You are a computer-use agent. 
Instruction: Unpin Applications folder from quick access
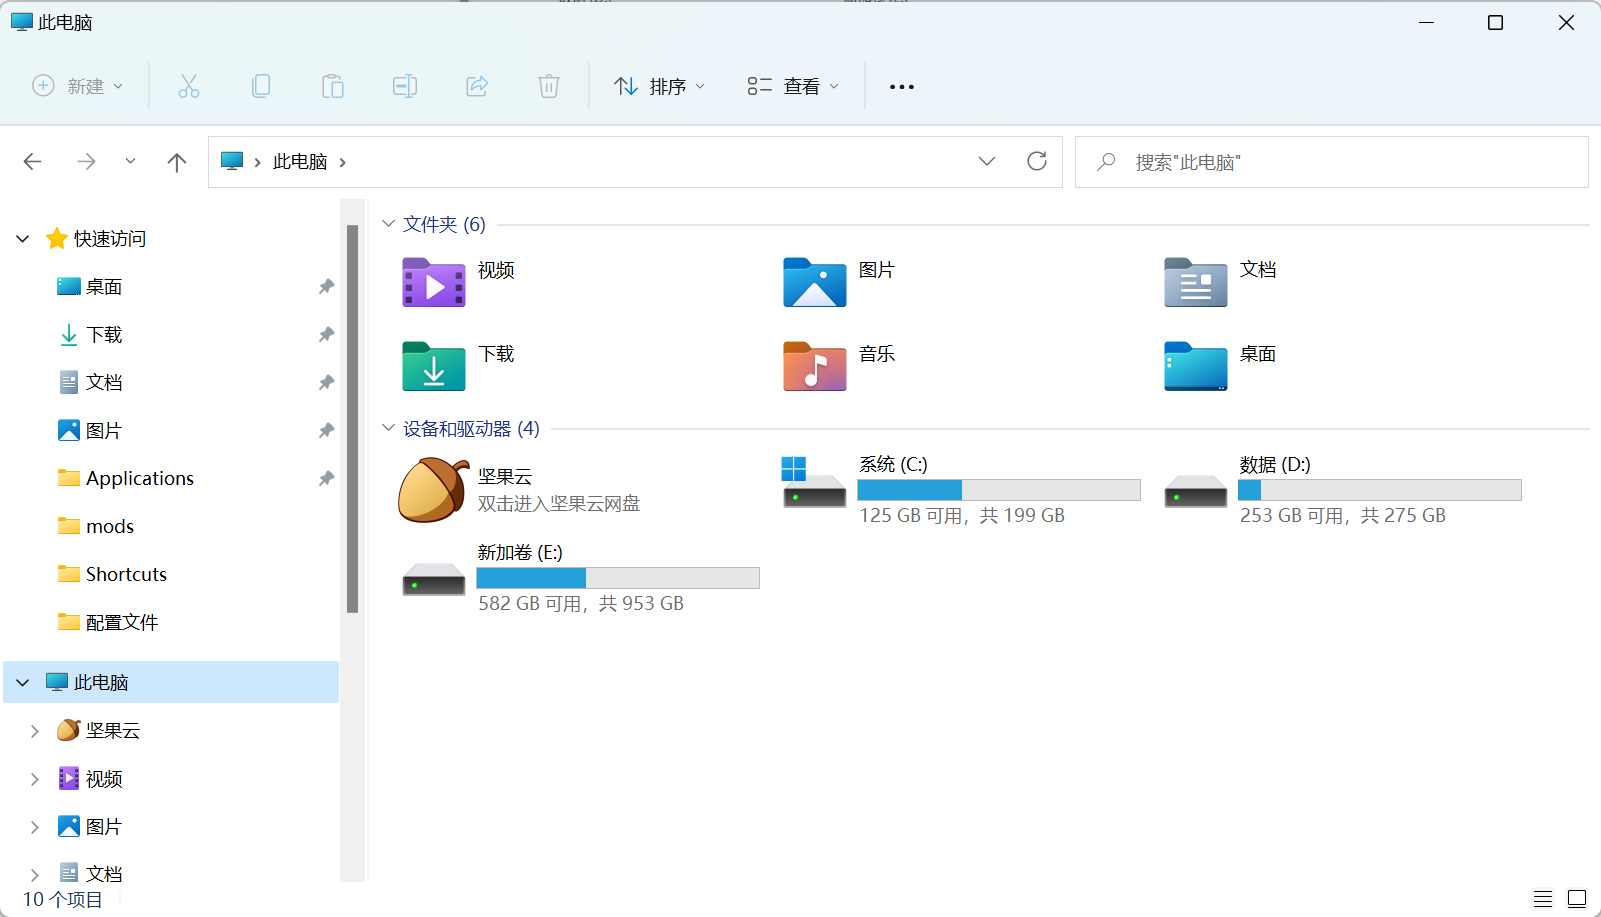(x=326, y=479)
